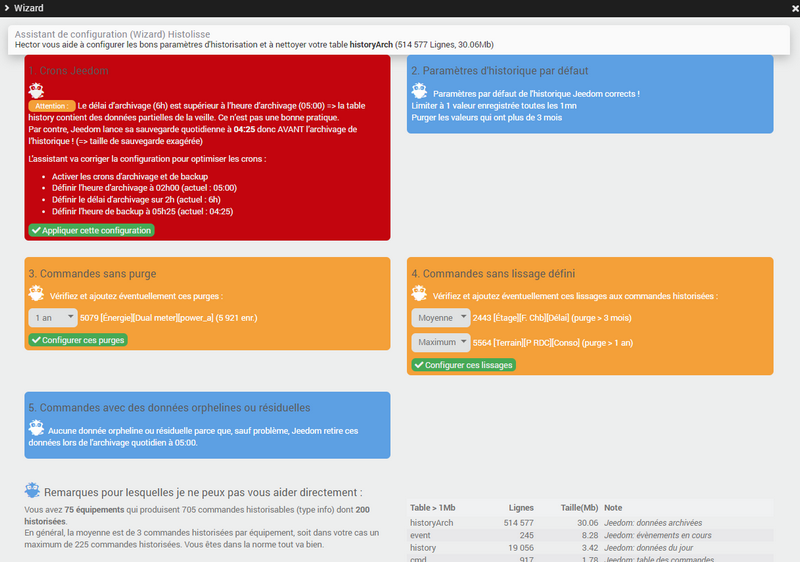This screenshot has height=562, width=800.
Task: Click the robot icon in Crons Jeedom panel
Action: pyautogui.click(x=36, y=90)
